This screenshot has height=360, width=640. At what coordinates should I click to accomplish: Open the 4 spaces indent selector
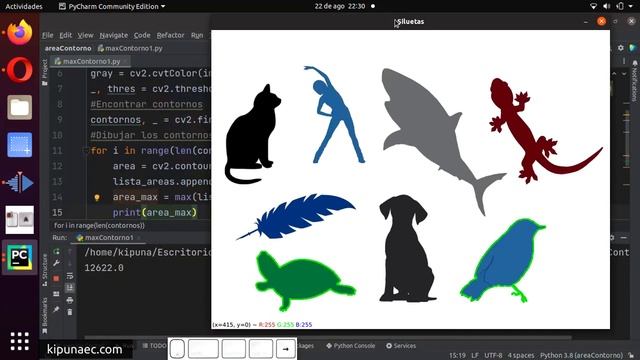521,356
